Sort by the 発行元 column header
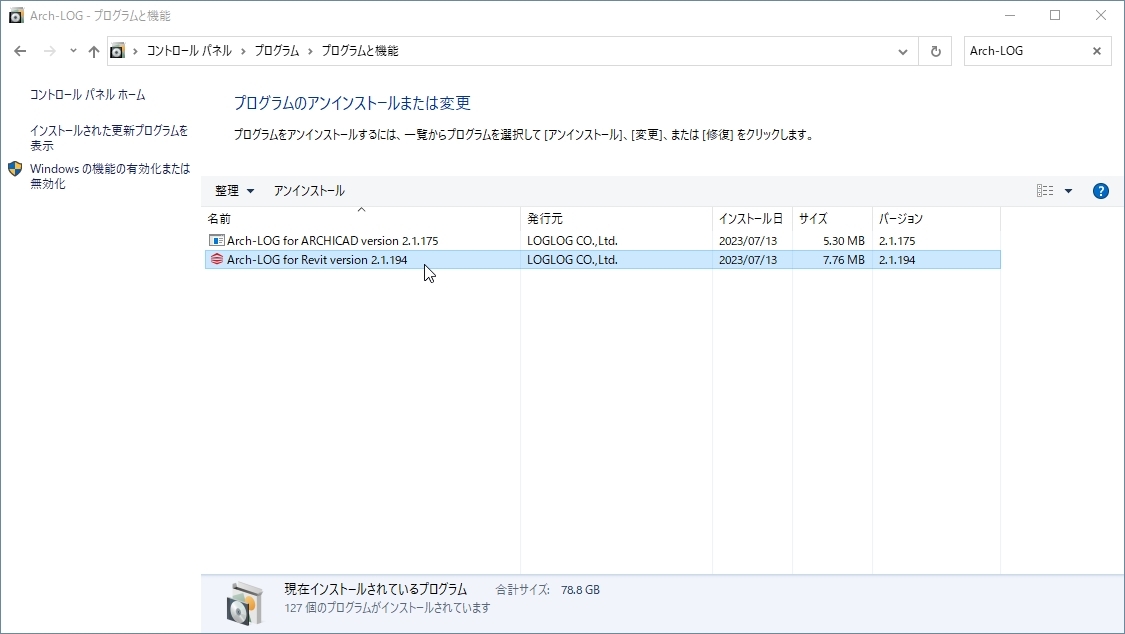This screenshot has width=1125, height=634. (616, 219)
